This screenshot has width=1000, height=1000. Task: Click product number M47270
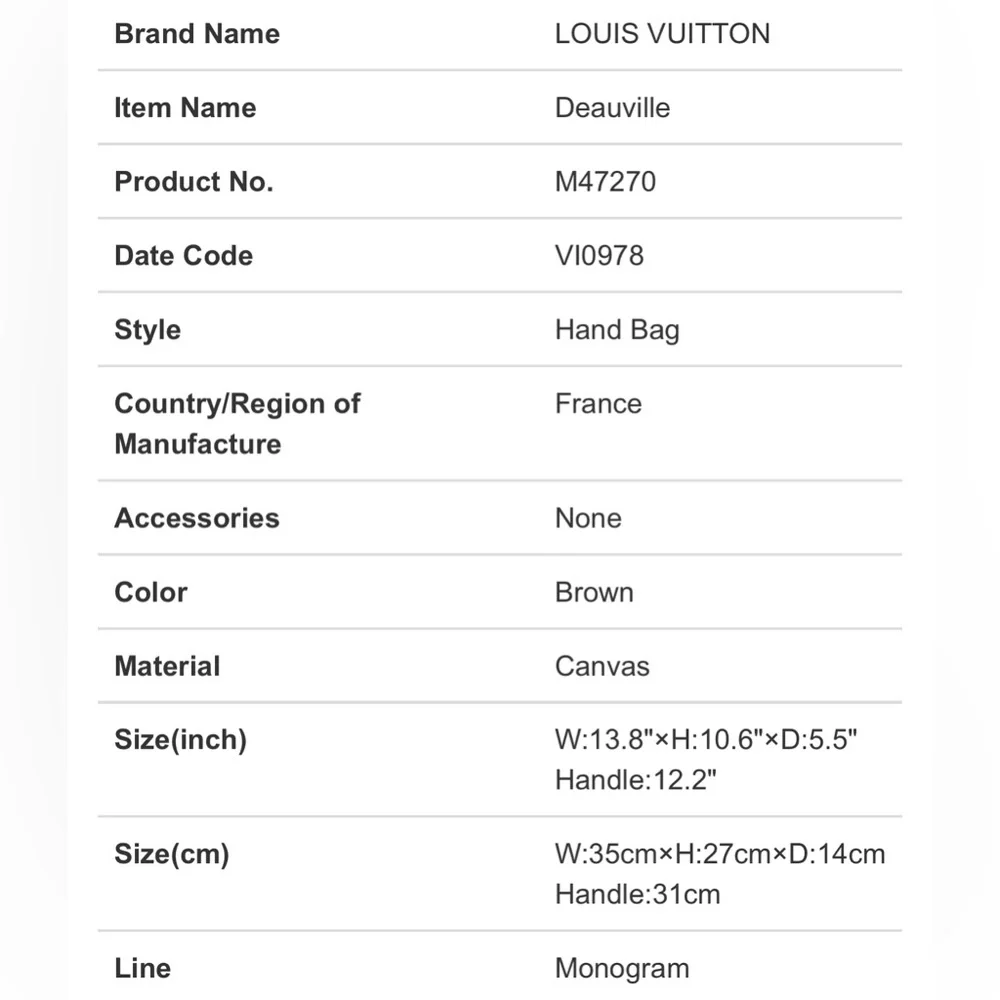point(605,182)
